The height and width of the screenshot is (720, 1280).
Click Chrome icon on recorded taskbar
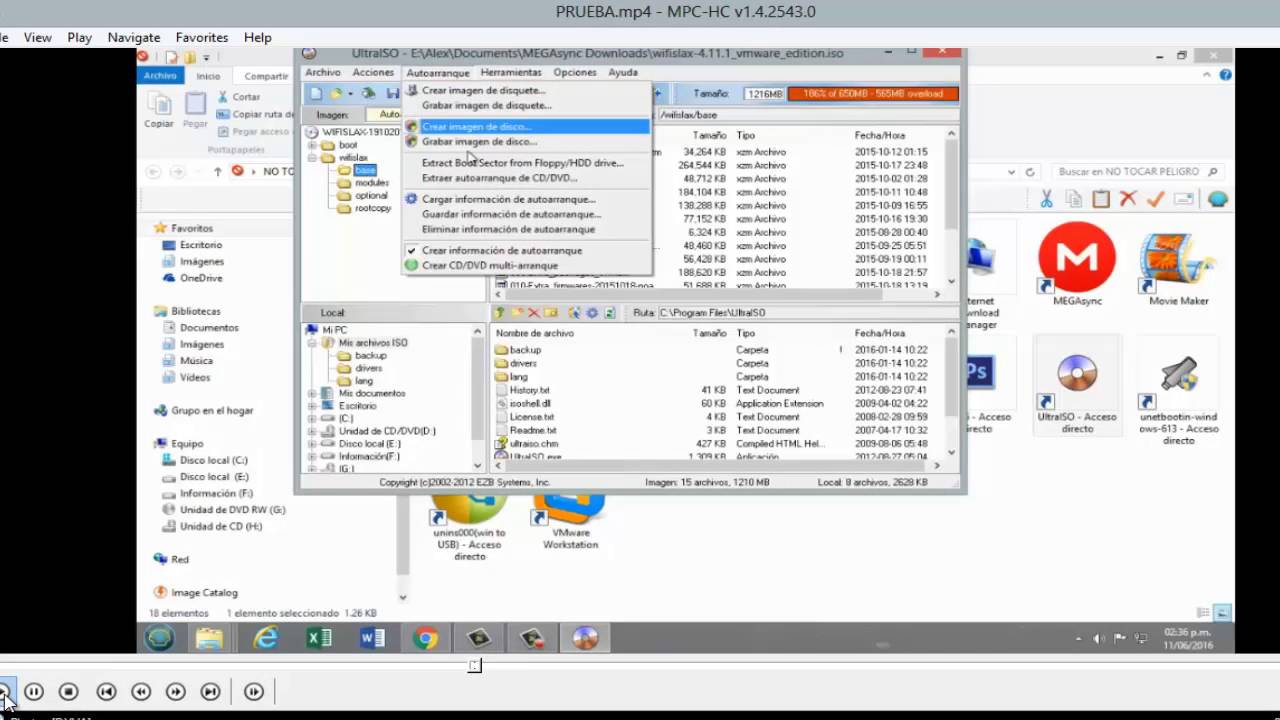426,638
